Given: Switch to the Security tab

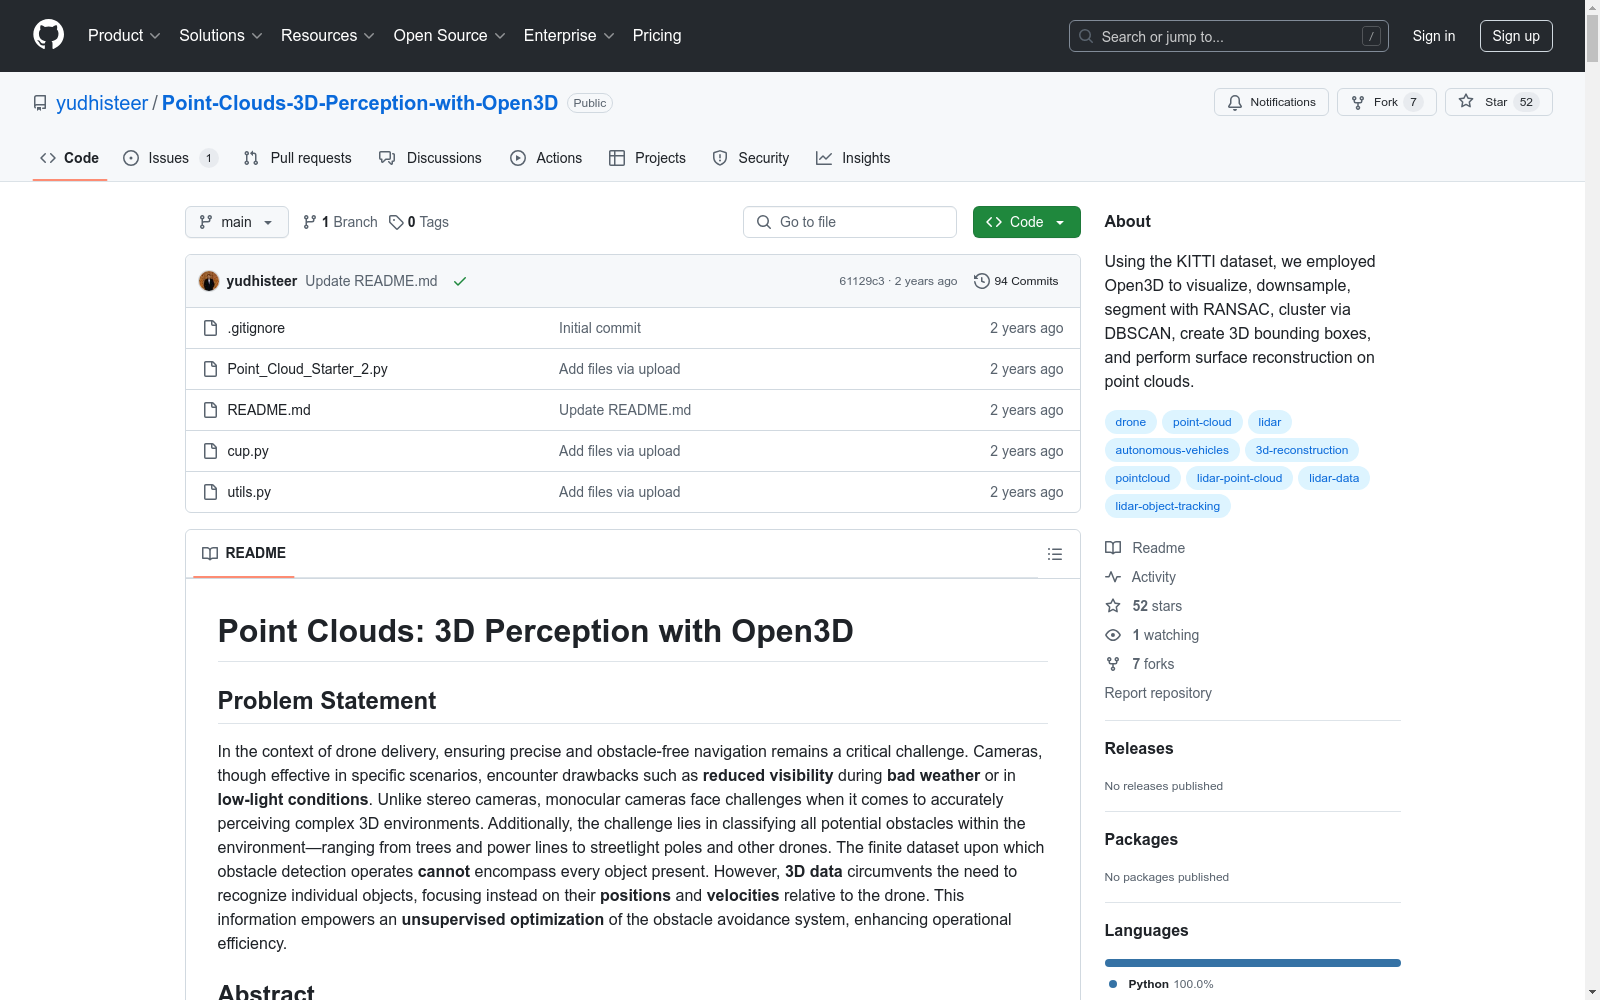Looking at the screenshot, I should (x=751, y=158).
